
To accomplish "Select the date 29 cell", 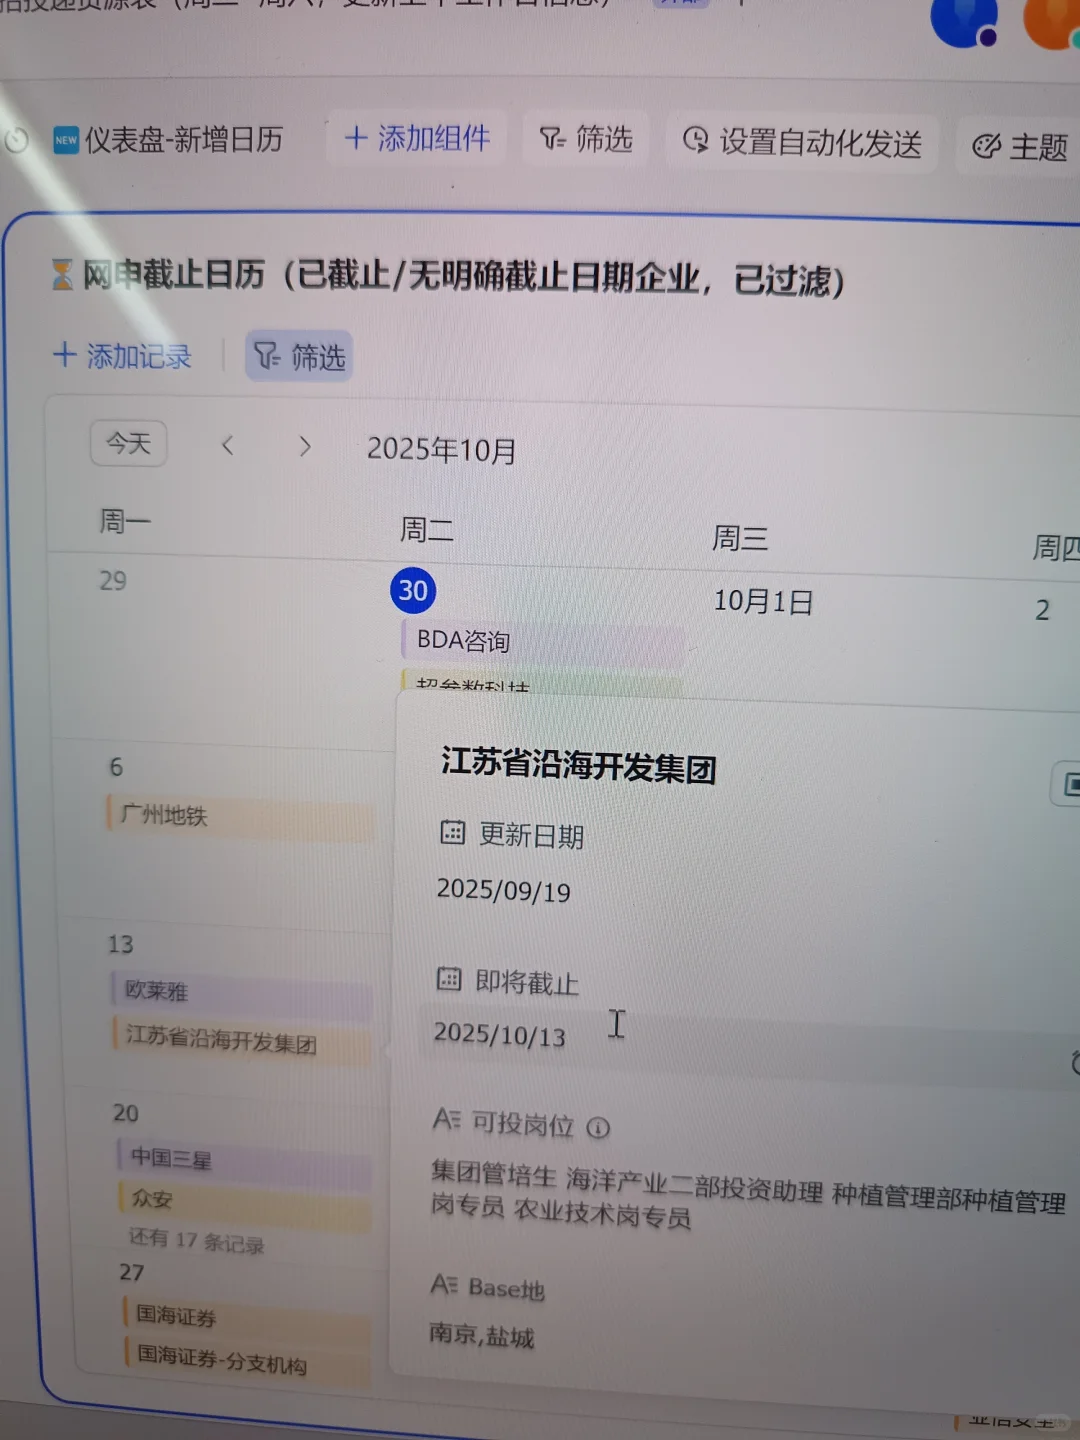I will click(113, 580).
